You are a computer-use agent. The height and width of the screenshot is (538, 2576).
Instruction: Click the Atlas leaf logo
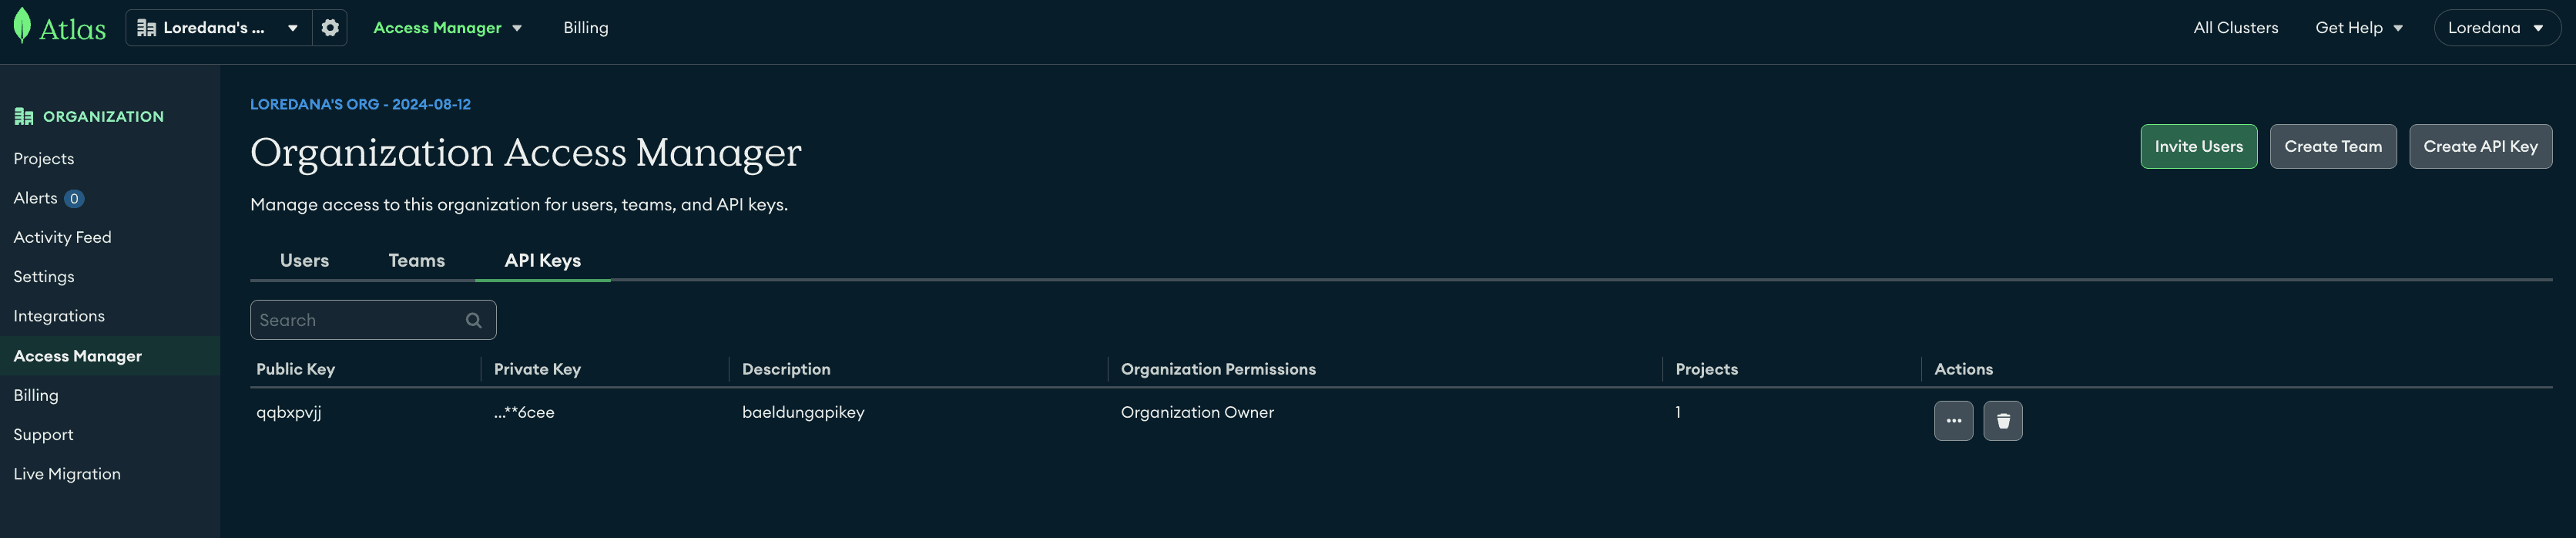pos(22,27)
